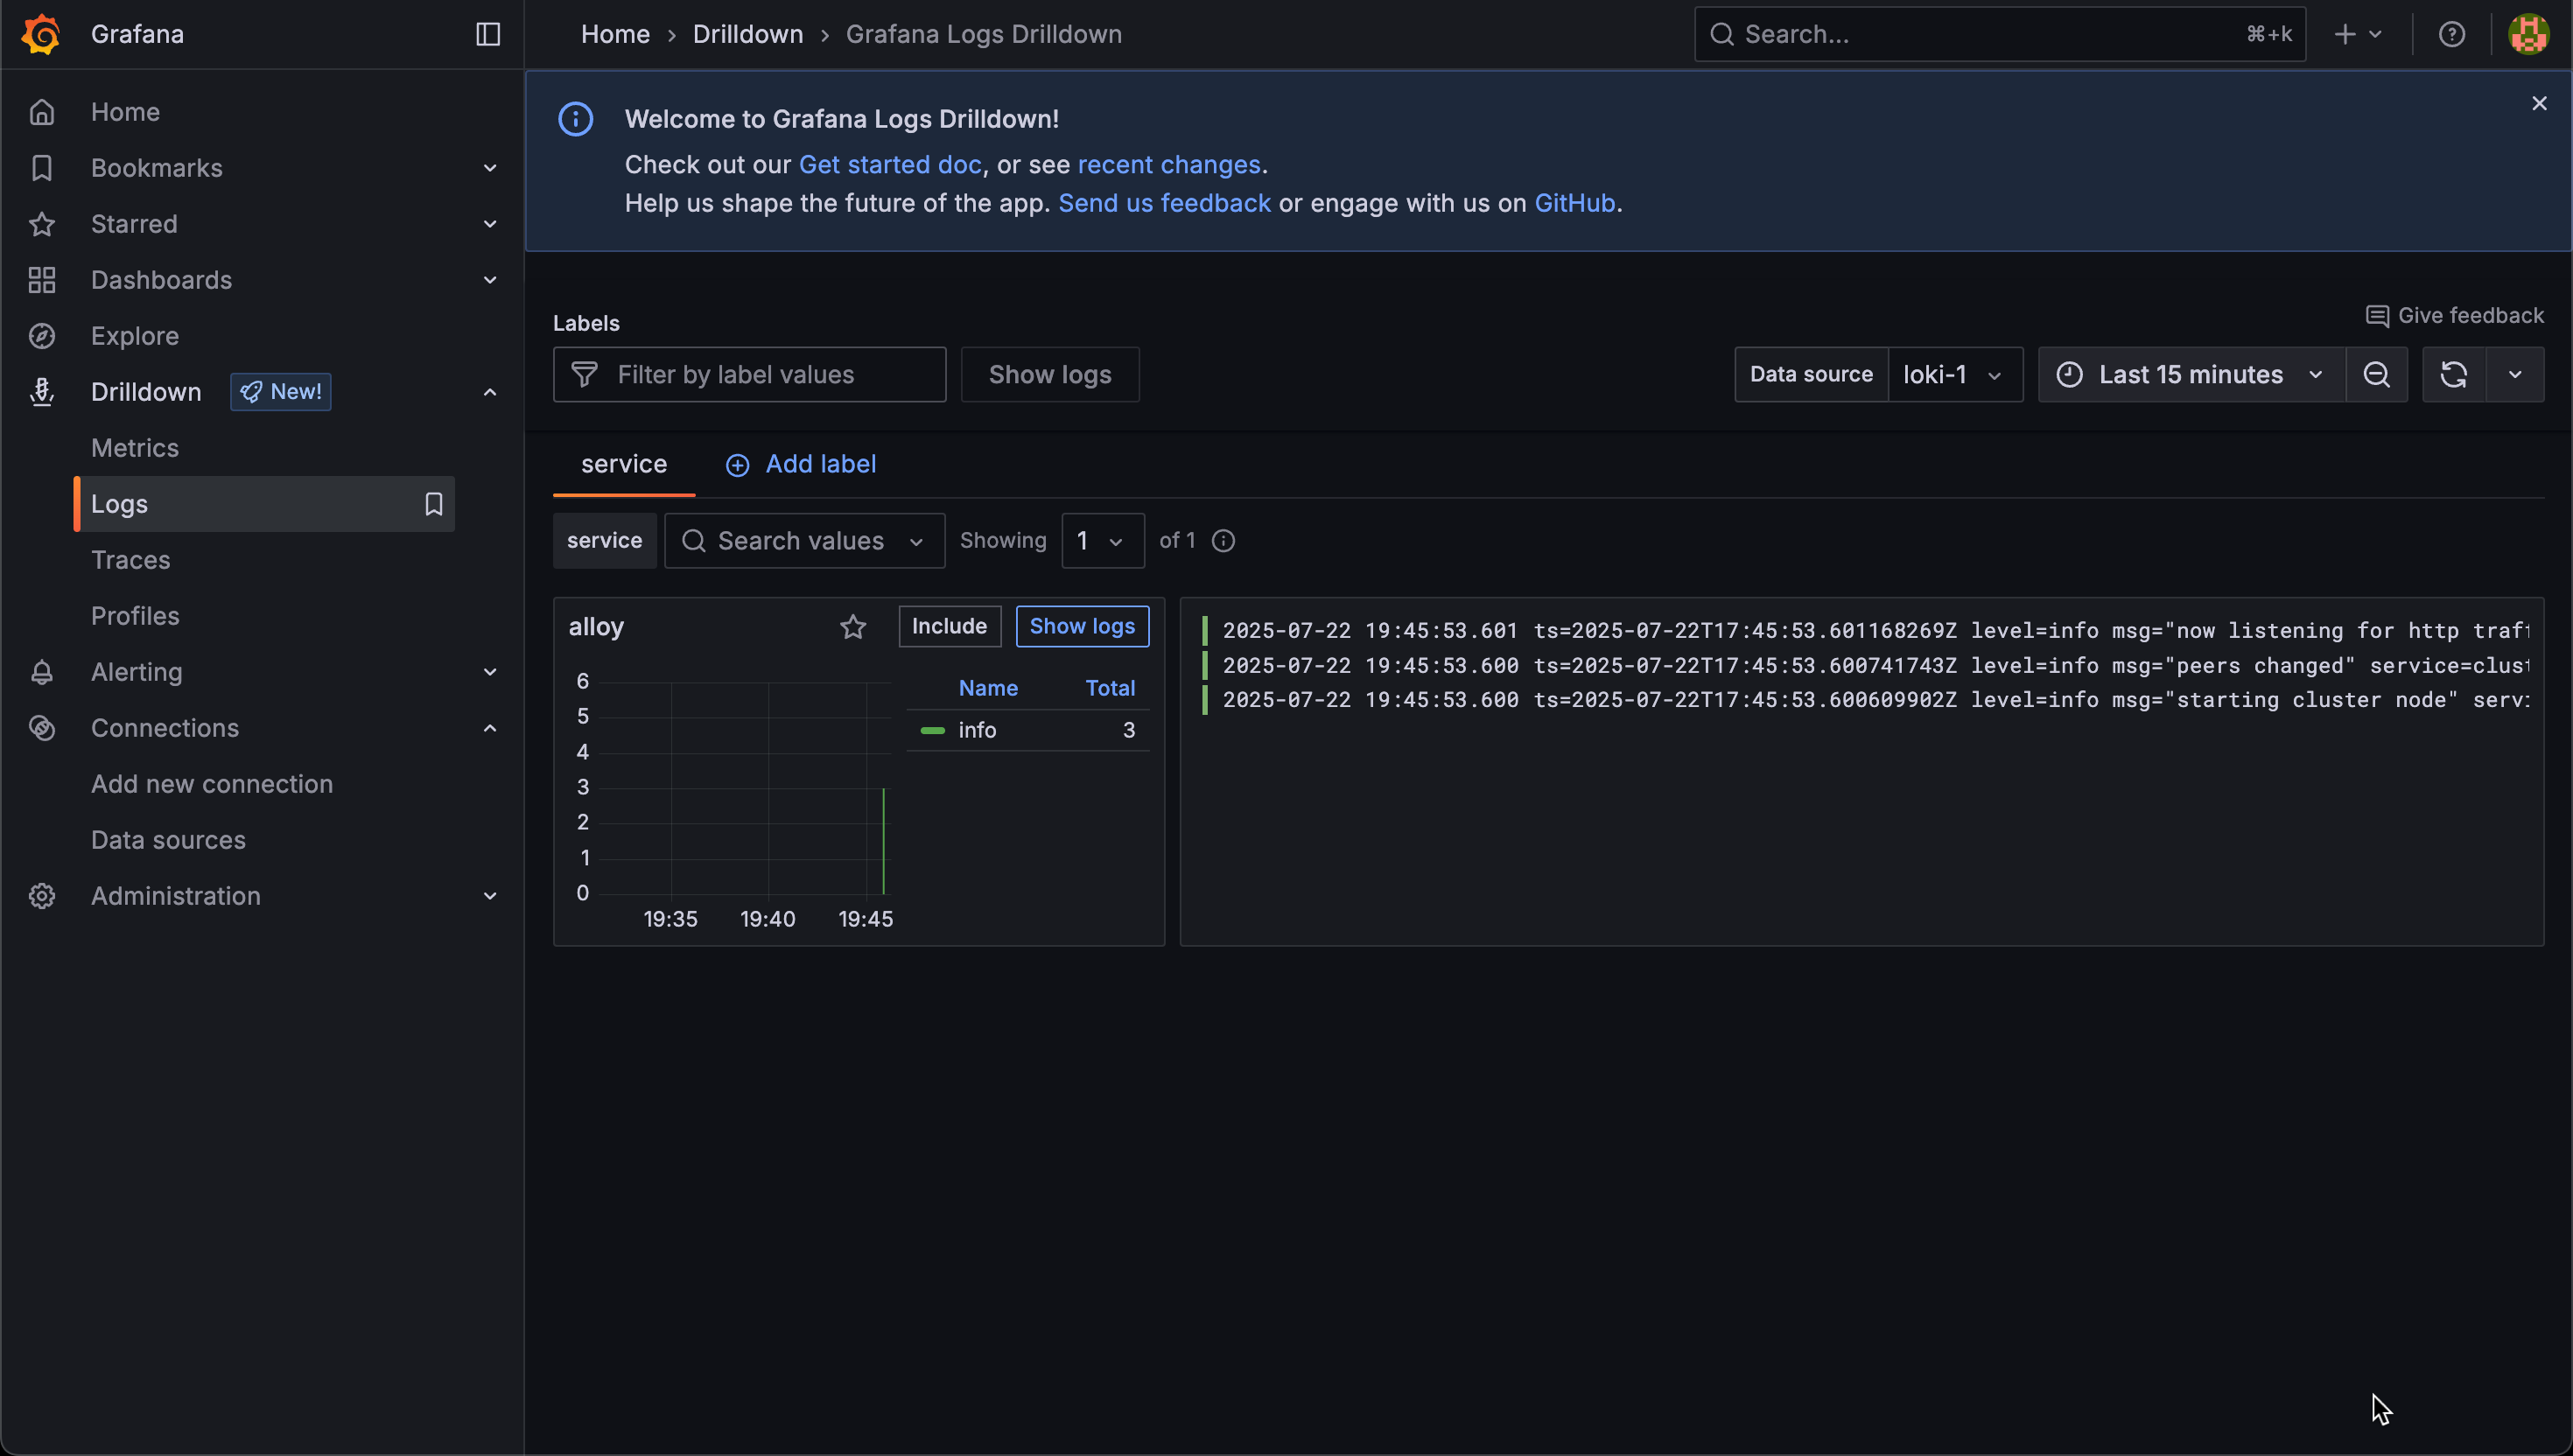This screenshot has width=2573, height=1456.
Task: Click Show logs button next to label filter
Action: 1050,374
